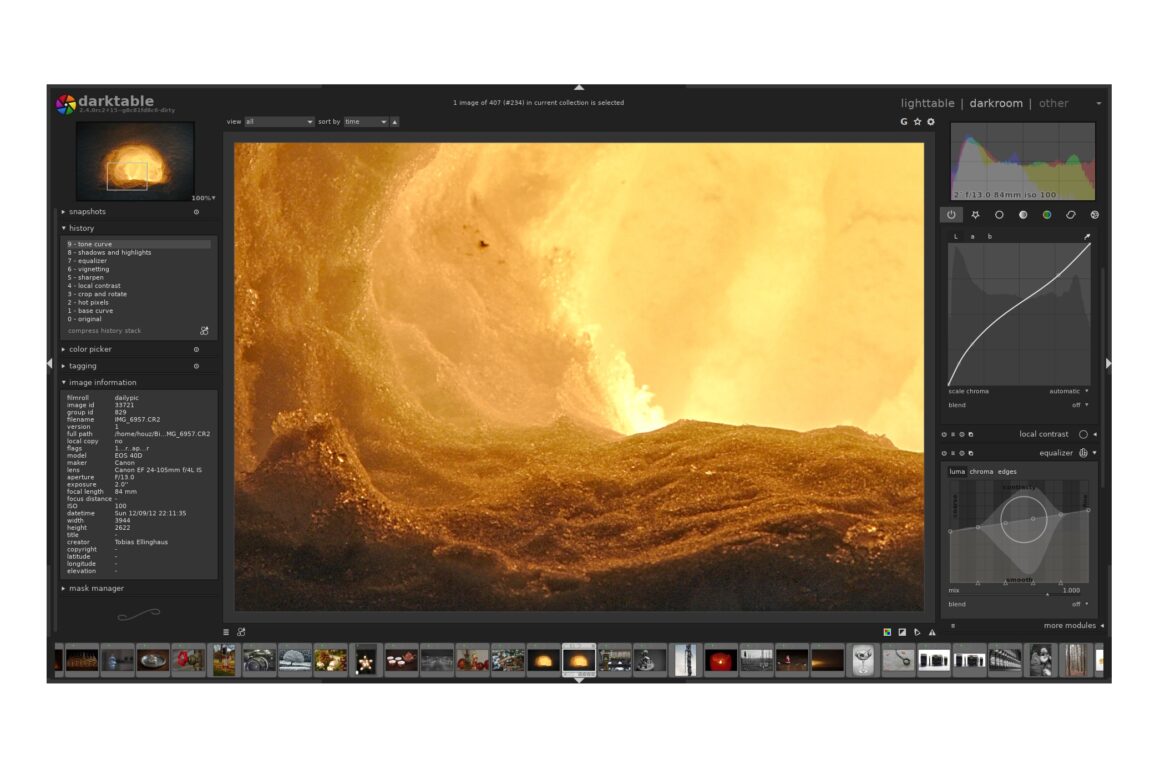This screenshot has height=770, width=1155.
Task: Show favorite modules group star icon
Action: pyautogui.click(x=975, y=215)
